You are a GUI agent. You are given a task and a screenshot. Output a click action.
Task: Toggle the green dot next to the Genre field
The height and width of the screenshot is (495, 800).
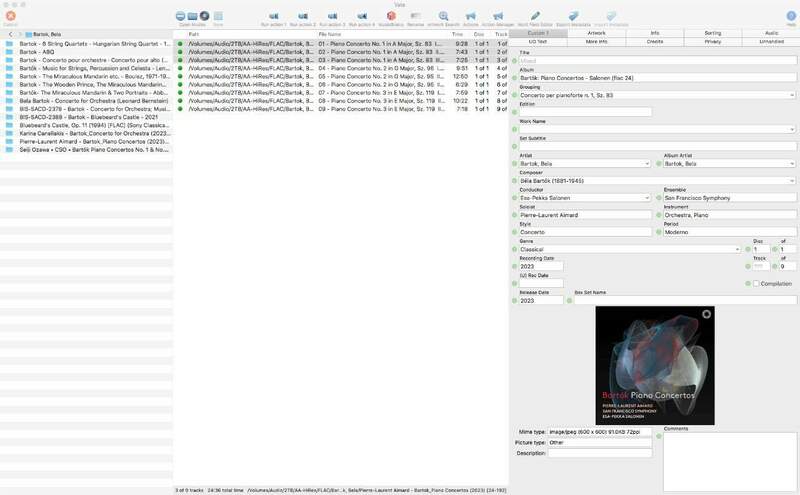click(512, 248)
